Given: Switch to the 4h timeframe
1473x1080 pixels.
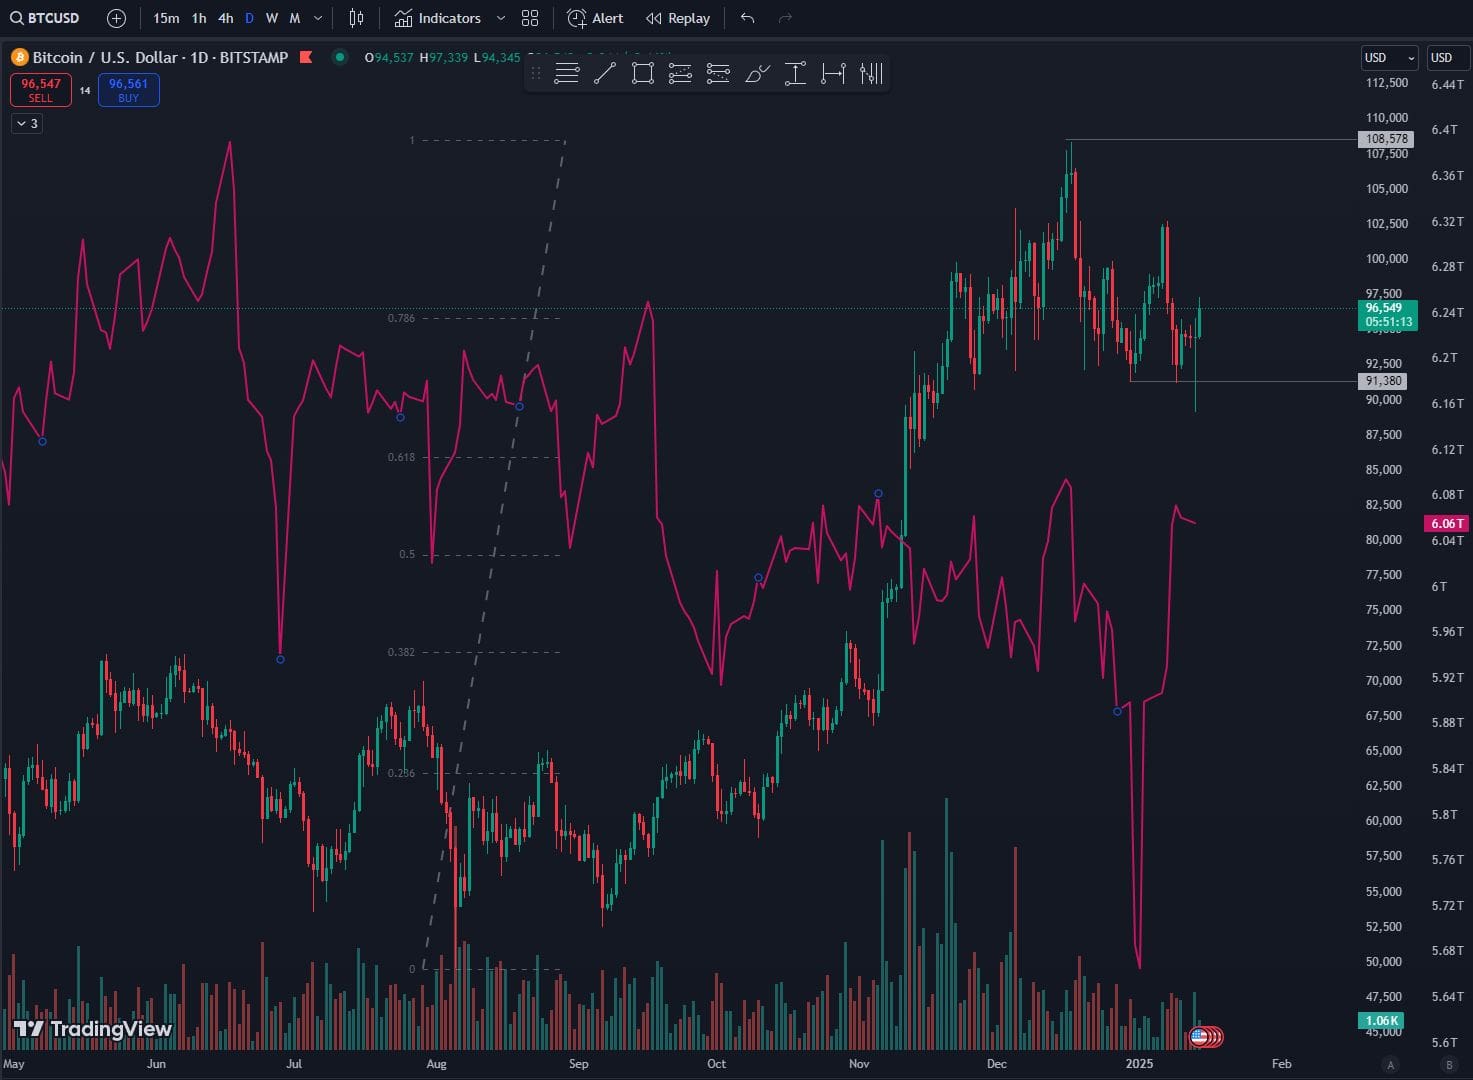Looking at the screenshot, I should (226, 18).
